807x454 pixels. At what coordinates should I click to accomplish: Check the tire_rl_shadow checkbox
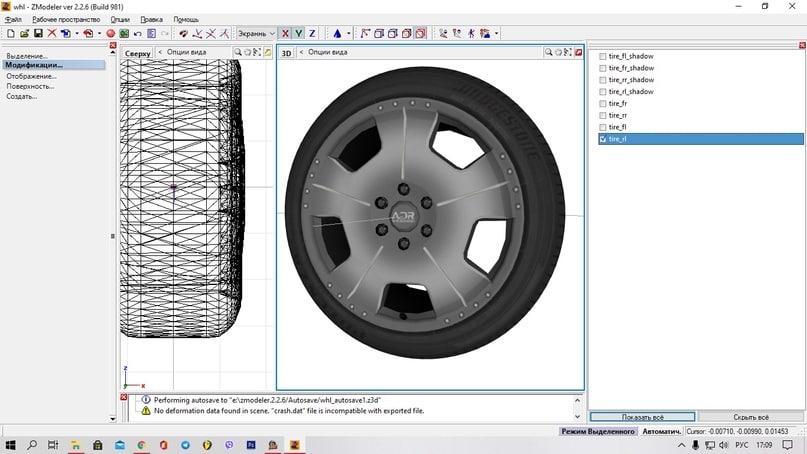pos(603,92)
